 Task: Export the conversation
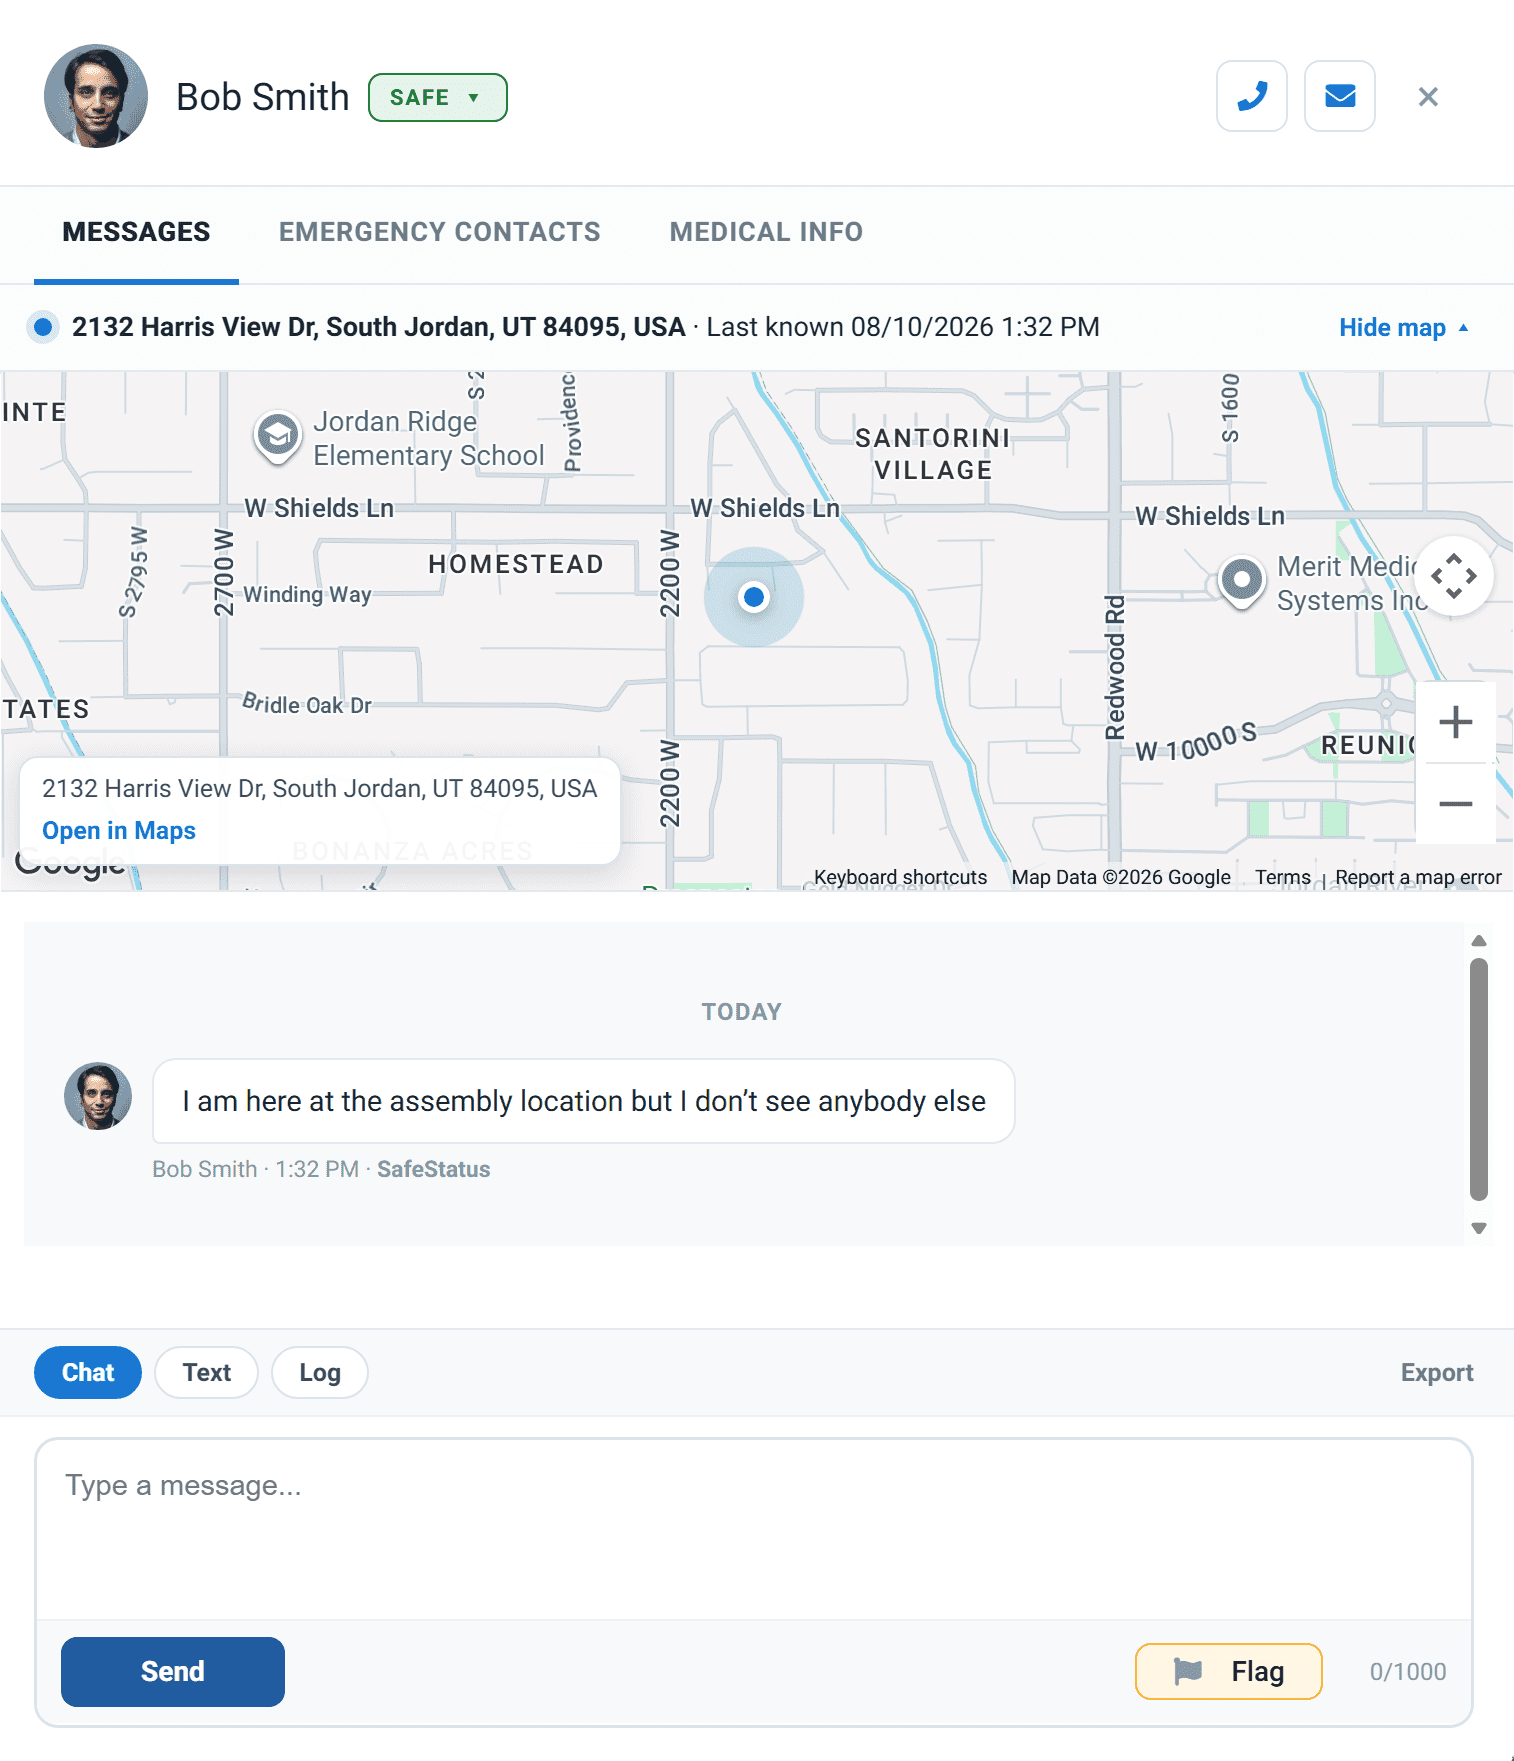1437,1373
